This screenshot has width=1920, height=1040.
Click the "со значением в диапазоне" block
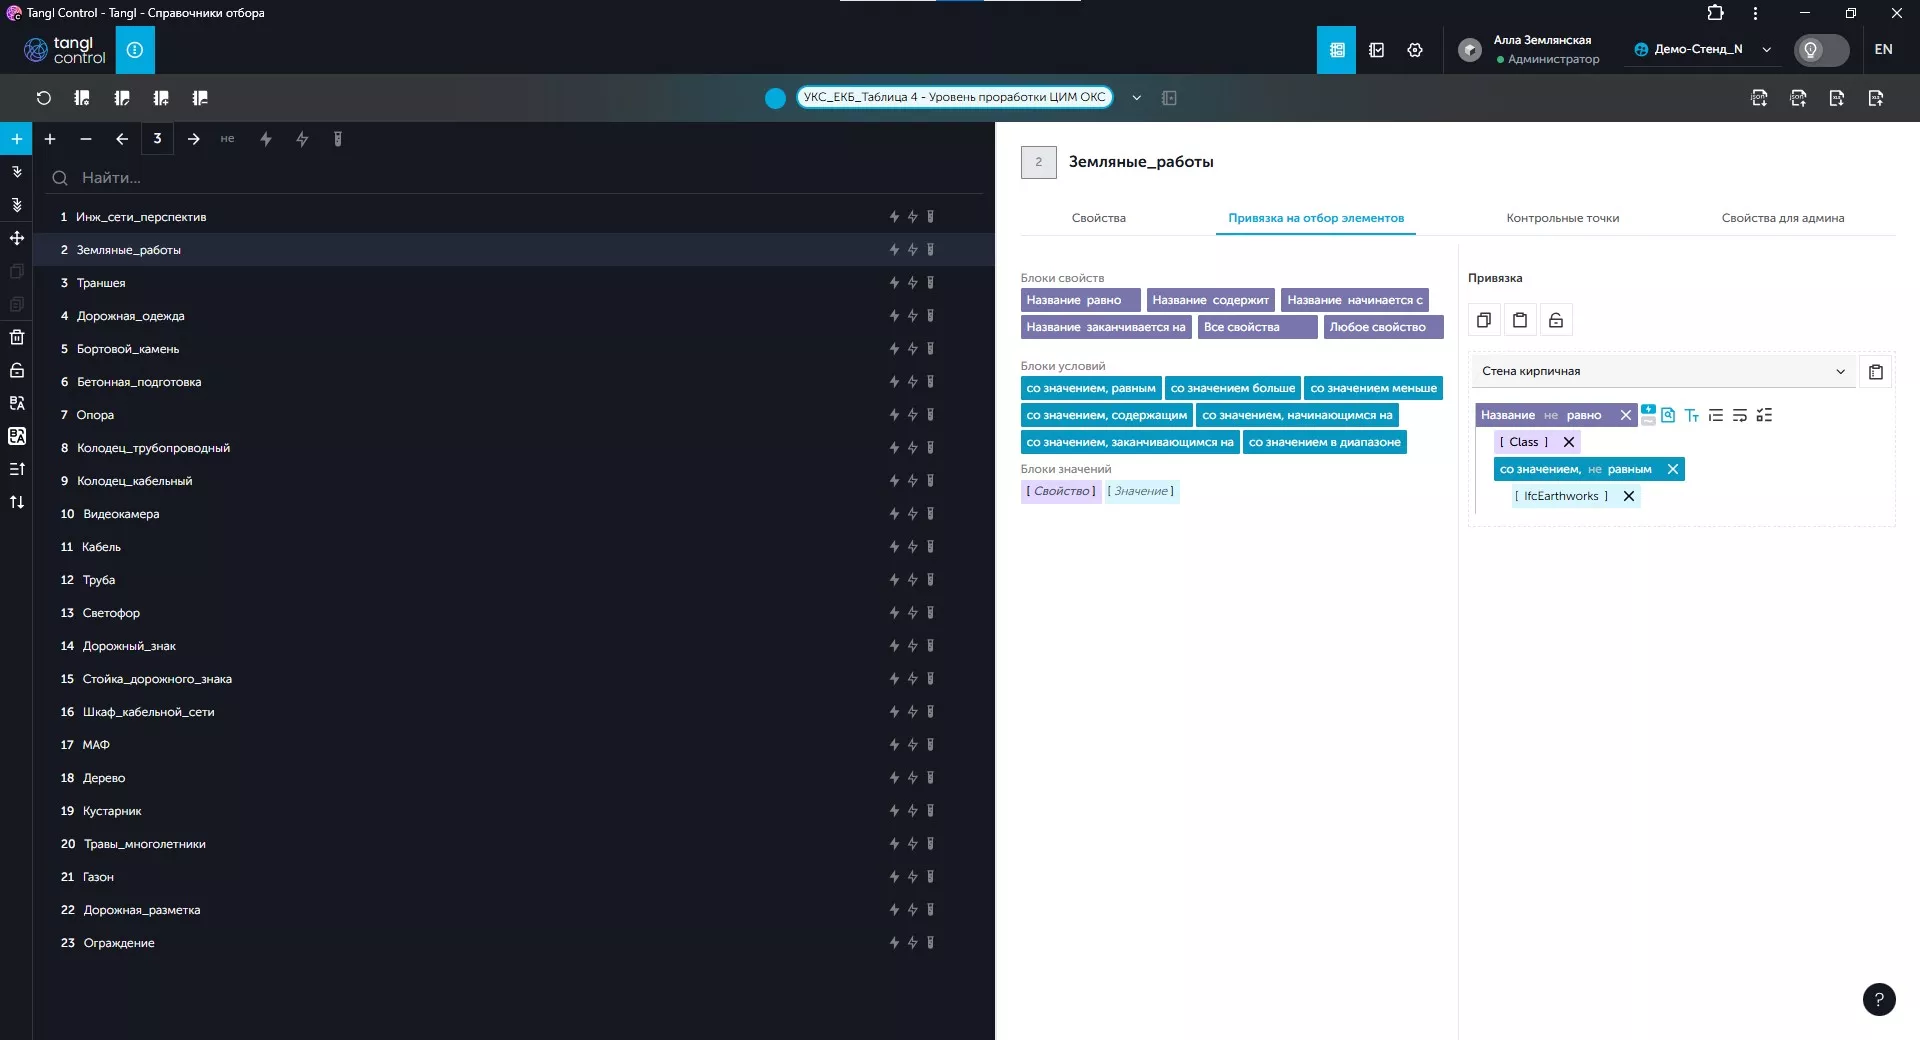tap(1324, 442)
